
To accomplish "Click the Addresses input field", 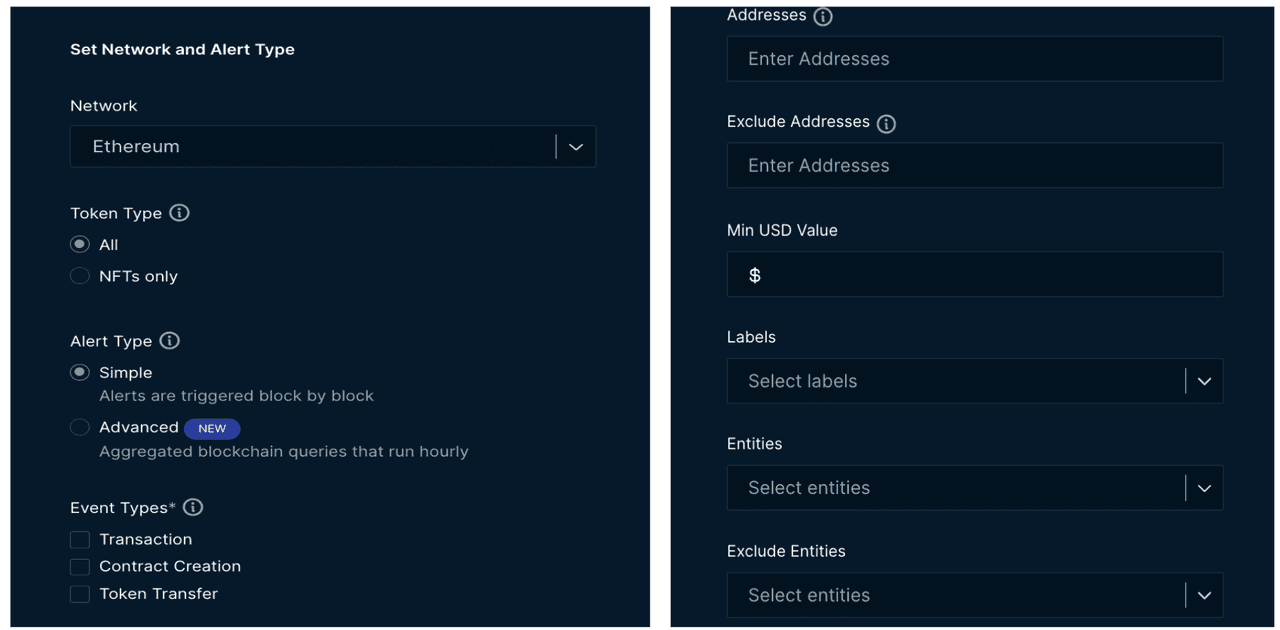I will pos(974,59).
